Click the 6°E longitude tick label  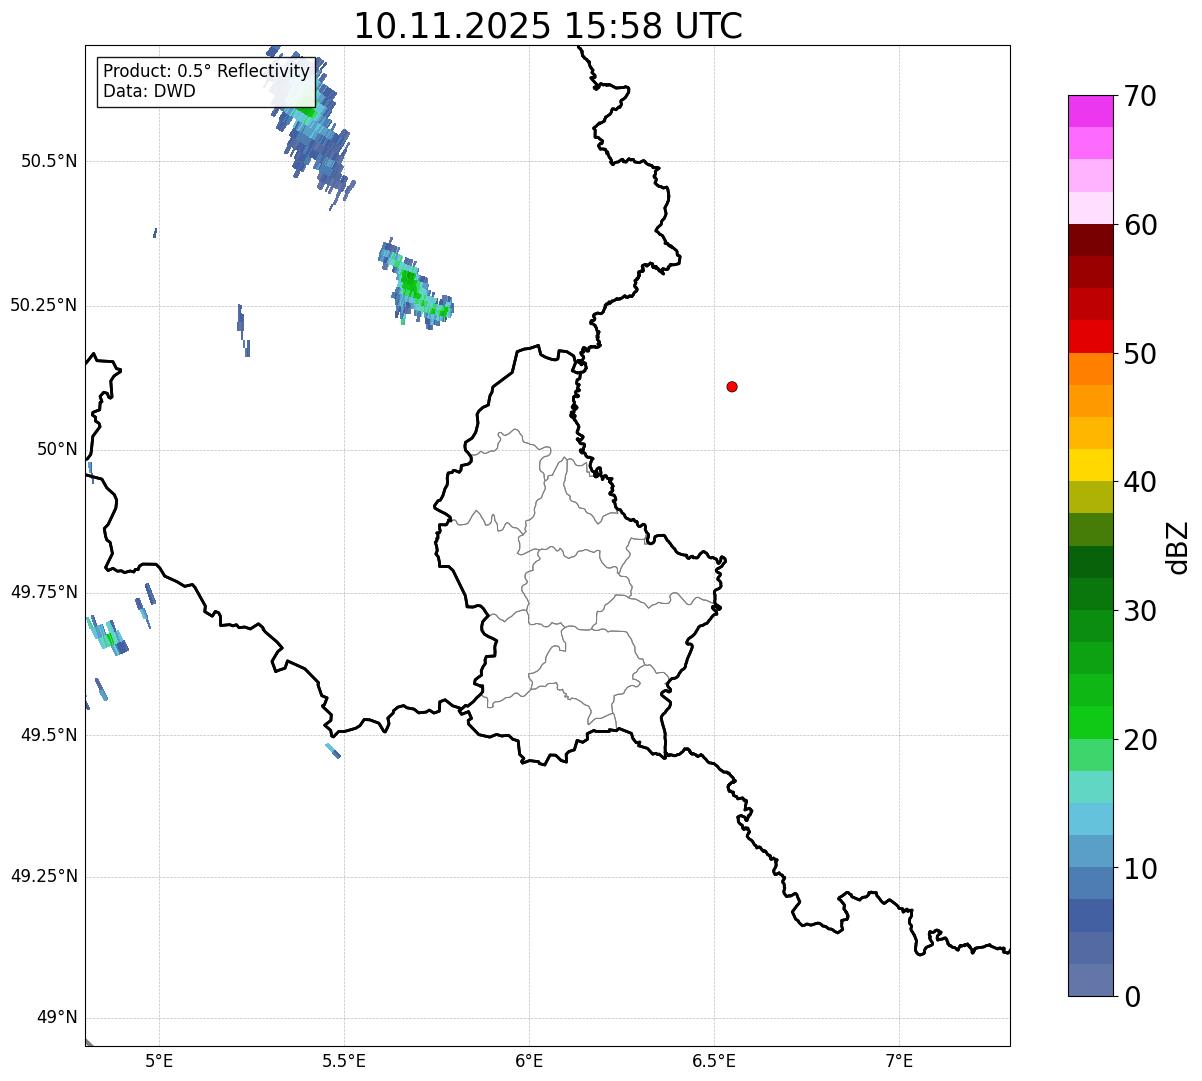(529, 1061)
